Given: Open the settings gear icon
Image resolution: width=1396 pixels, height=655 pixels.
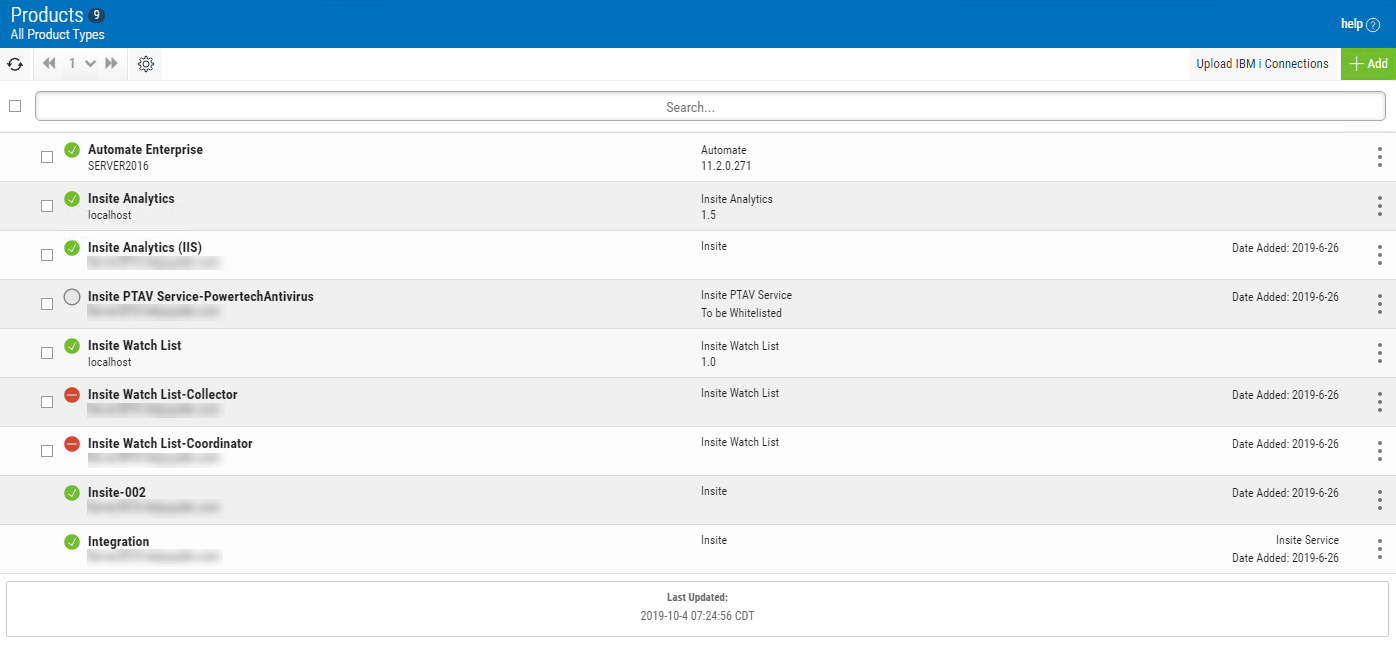Looking at the screenshot, I should pyautogui.click(x=146, y=64).
